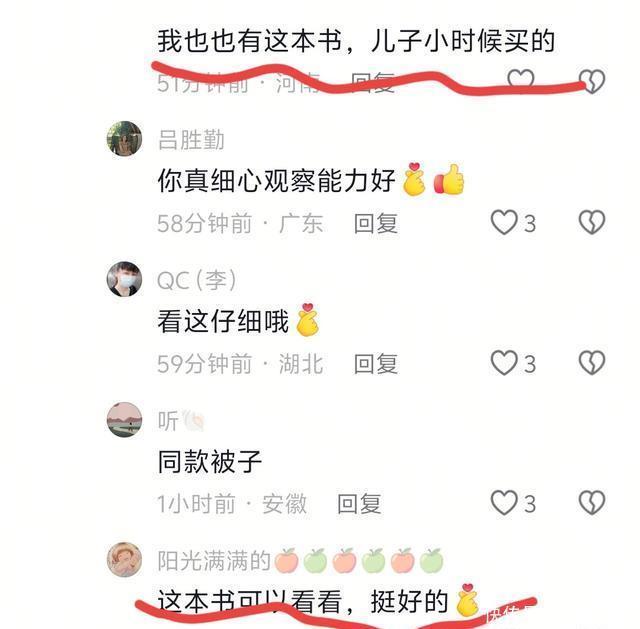The image size is (640, 629).
Task: Tap broken heart on QC (李)'s comment
Action: click(592, 363)
